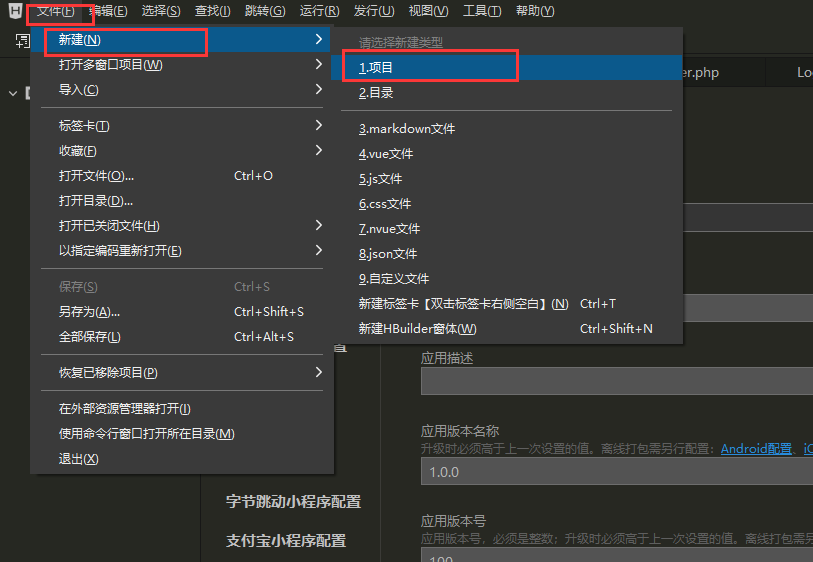This screenshot has width=813, height=562.
Task: Open the 运行(R) menu
Action: coord(319,11)
